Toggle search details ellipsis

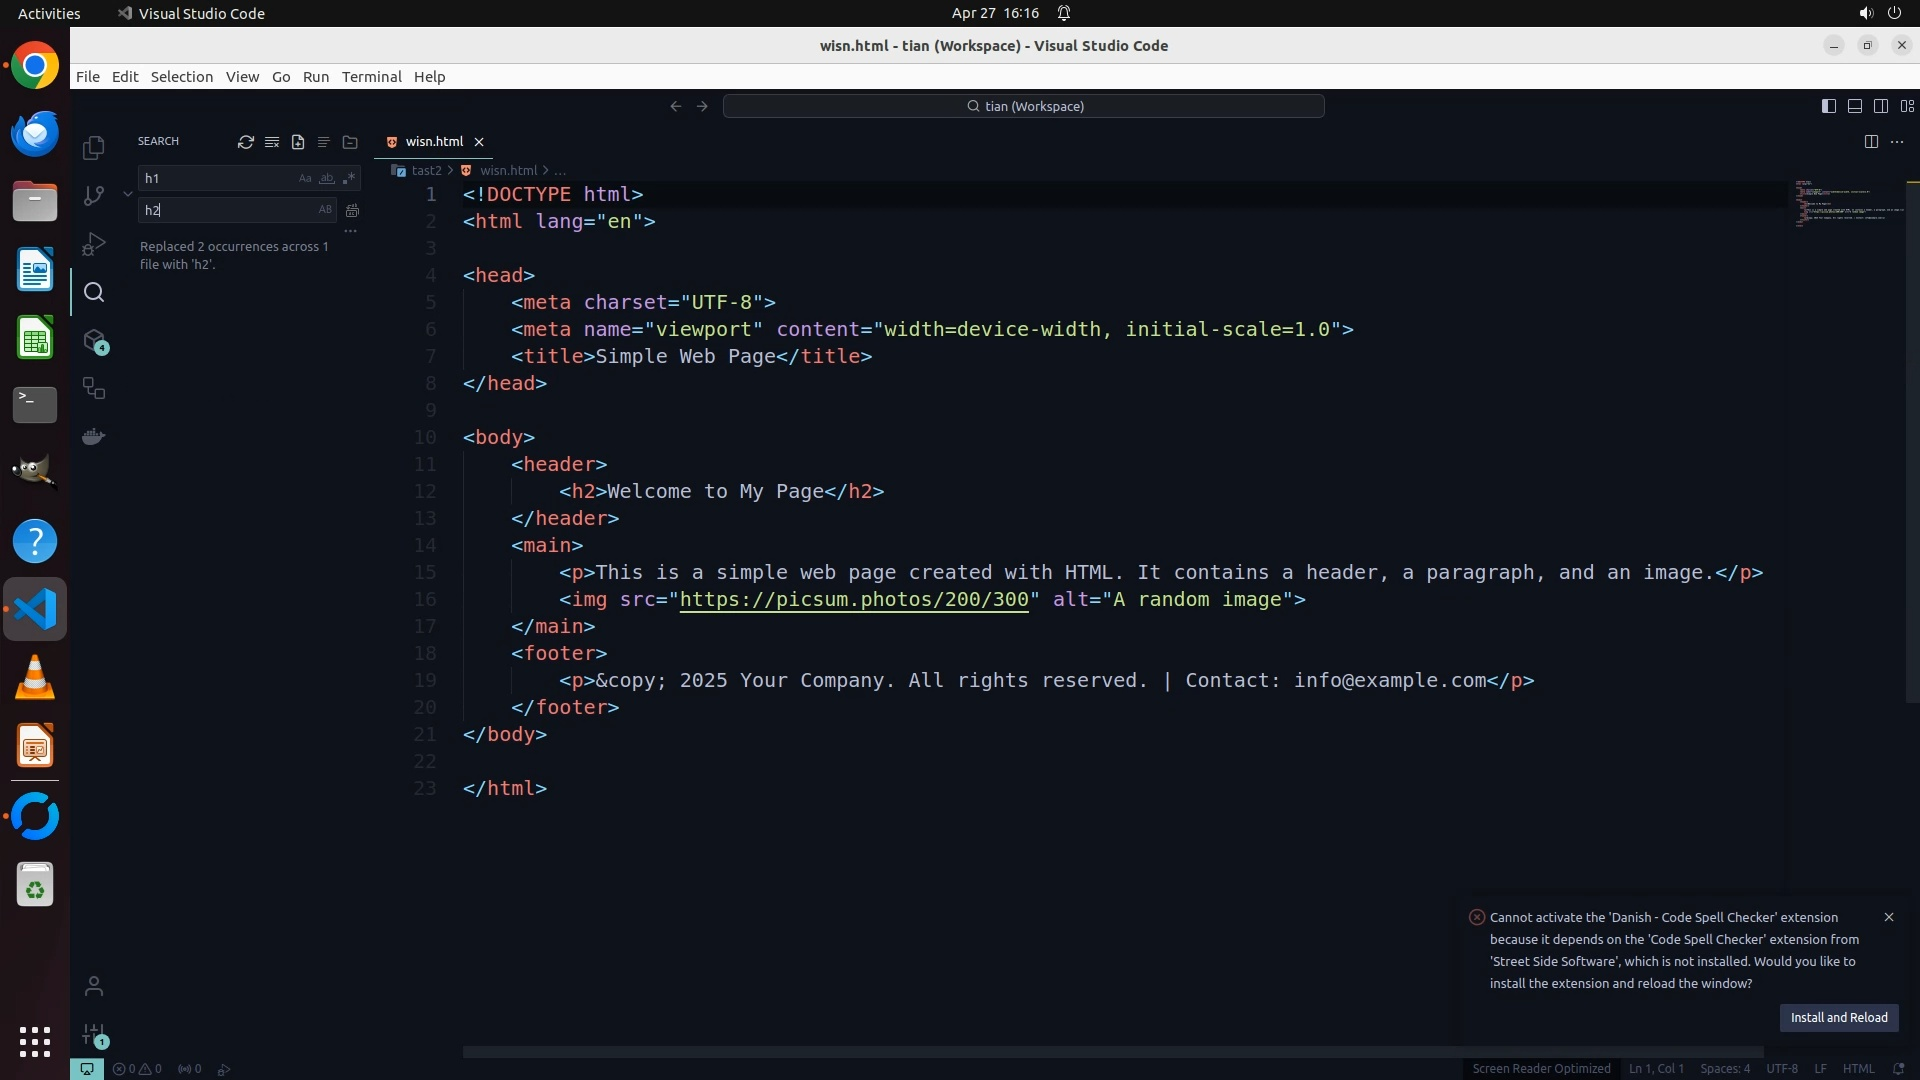click(350, 231)
